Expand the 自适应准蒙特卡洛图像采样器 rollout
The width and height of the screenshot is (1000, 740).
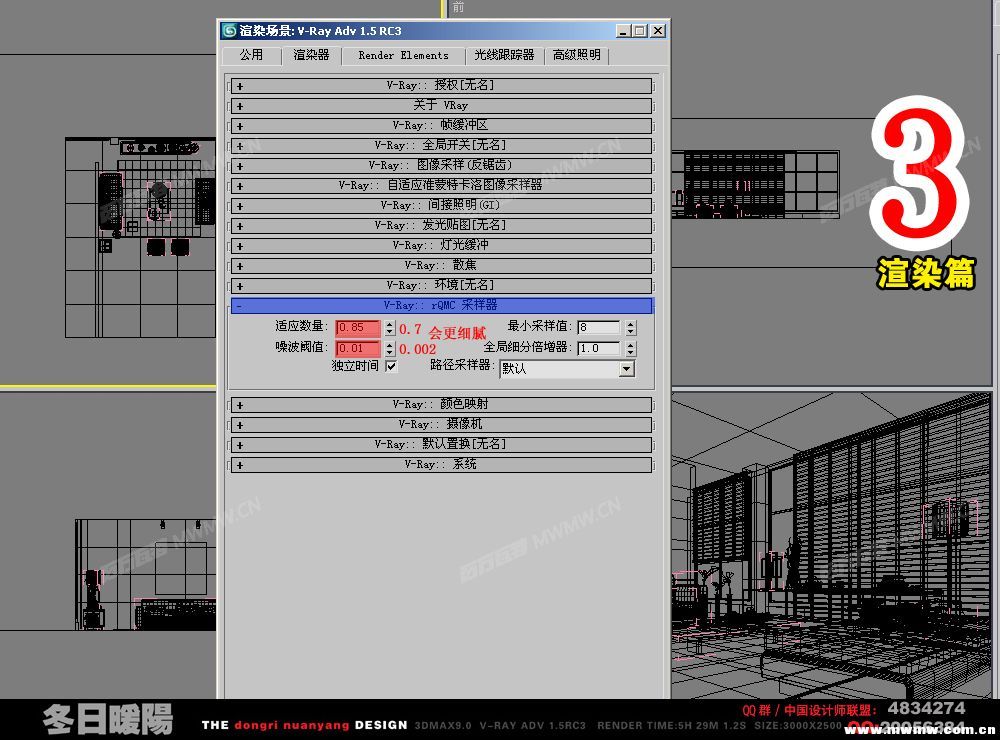pyautogui.click(x=441, y=186)
